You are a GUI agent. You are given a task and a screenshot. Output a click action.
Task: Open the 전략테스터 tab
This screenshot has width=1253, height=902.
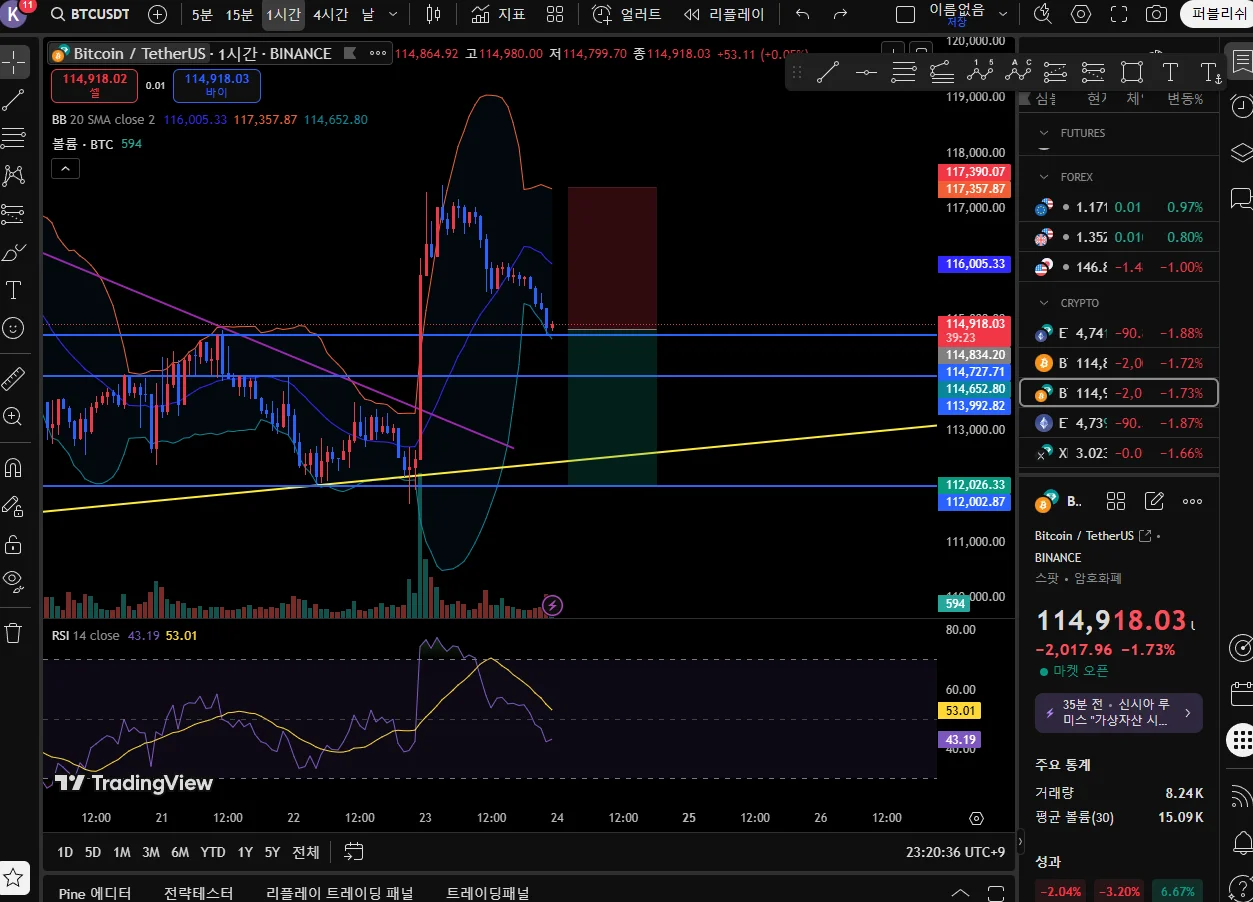point(199,893)
